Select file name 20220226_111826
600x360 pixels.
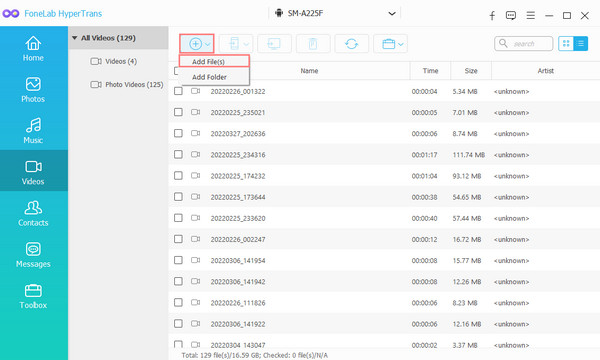238,303
